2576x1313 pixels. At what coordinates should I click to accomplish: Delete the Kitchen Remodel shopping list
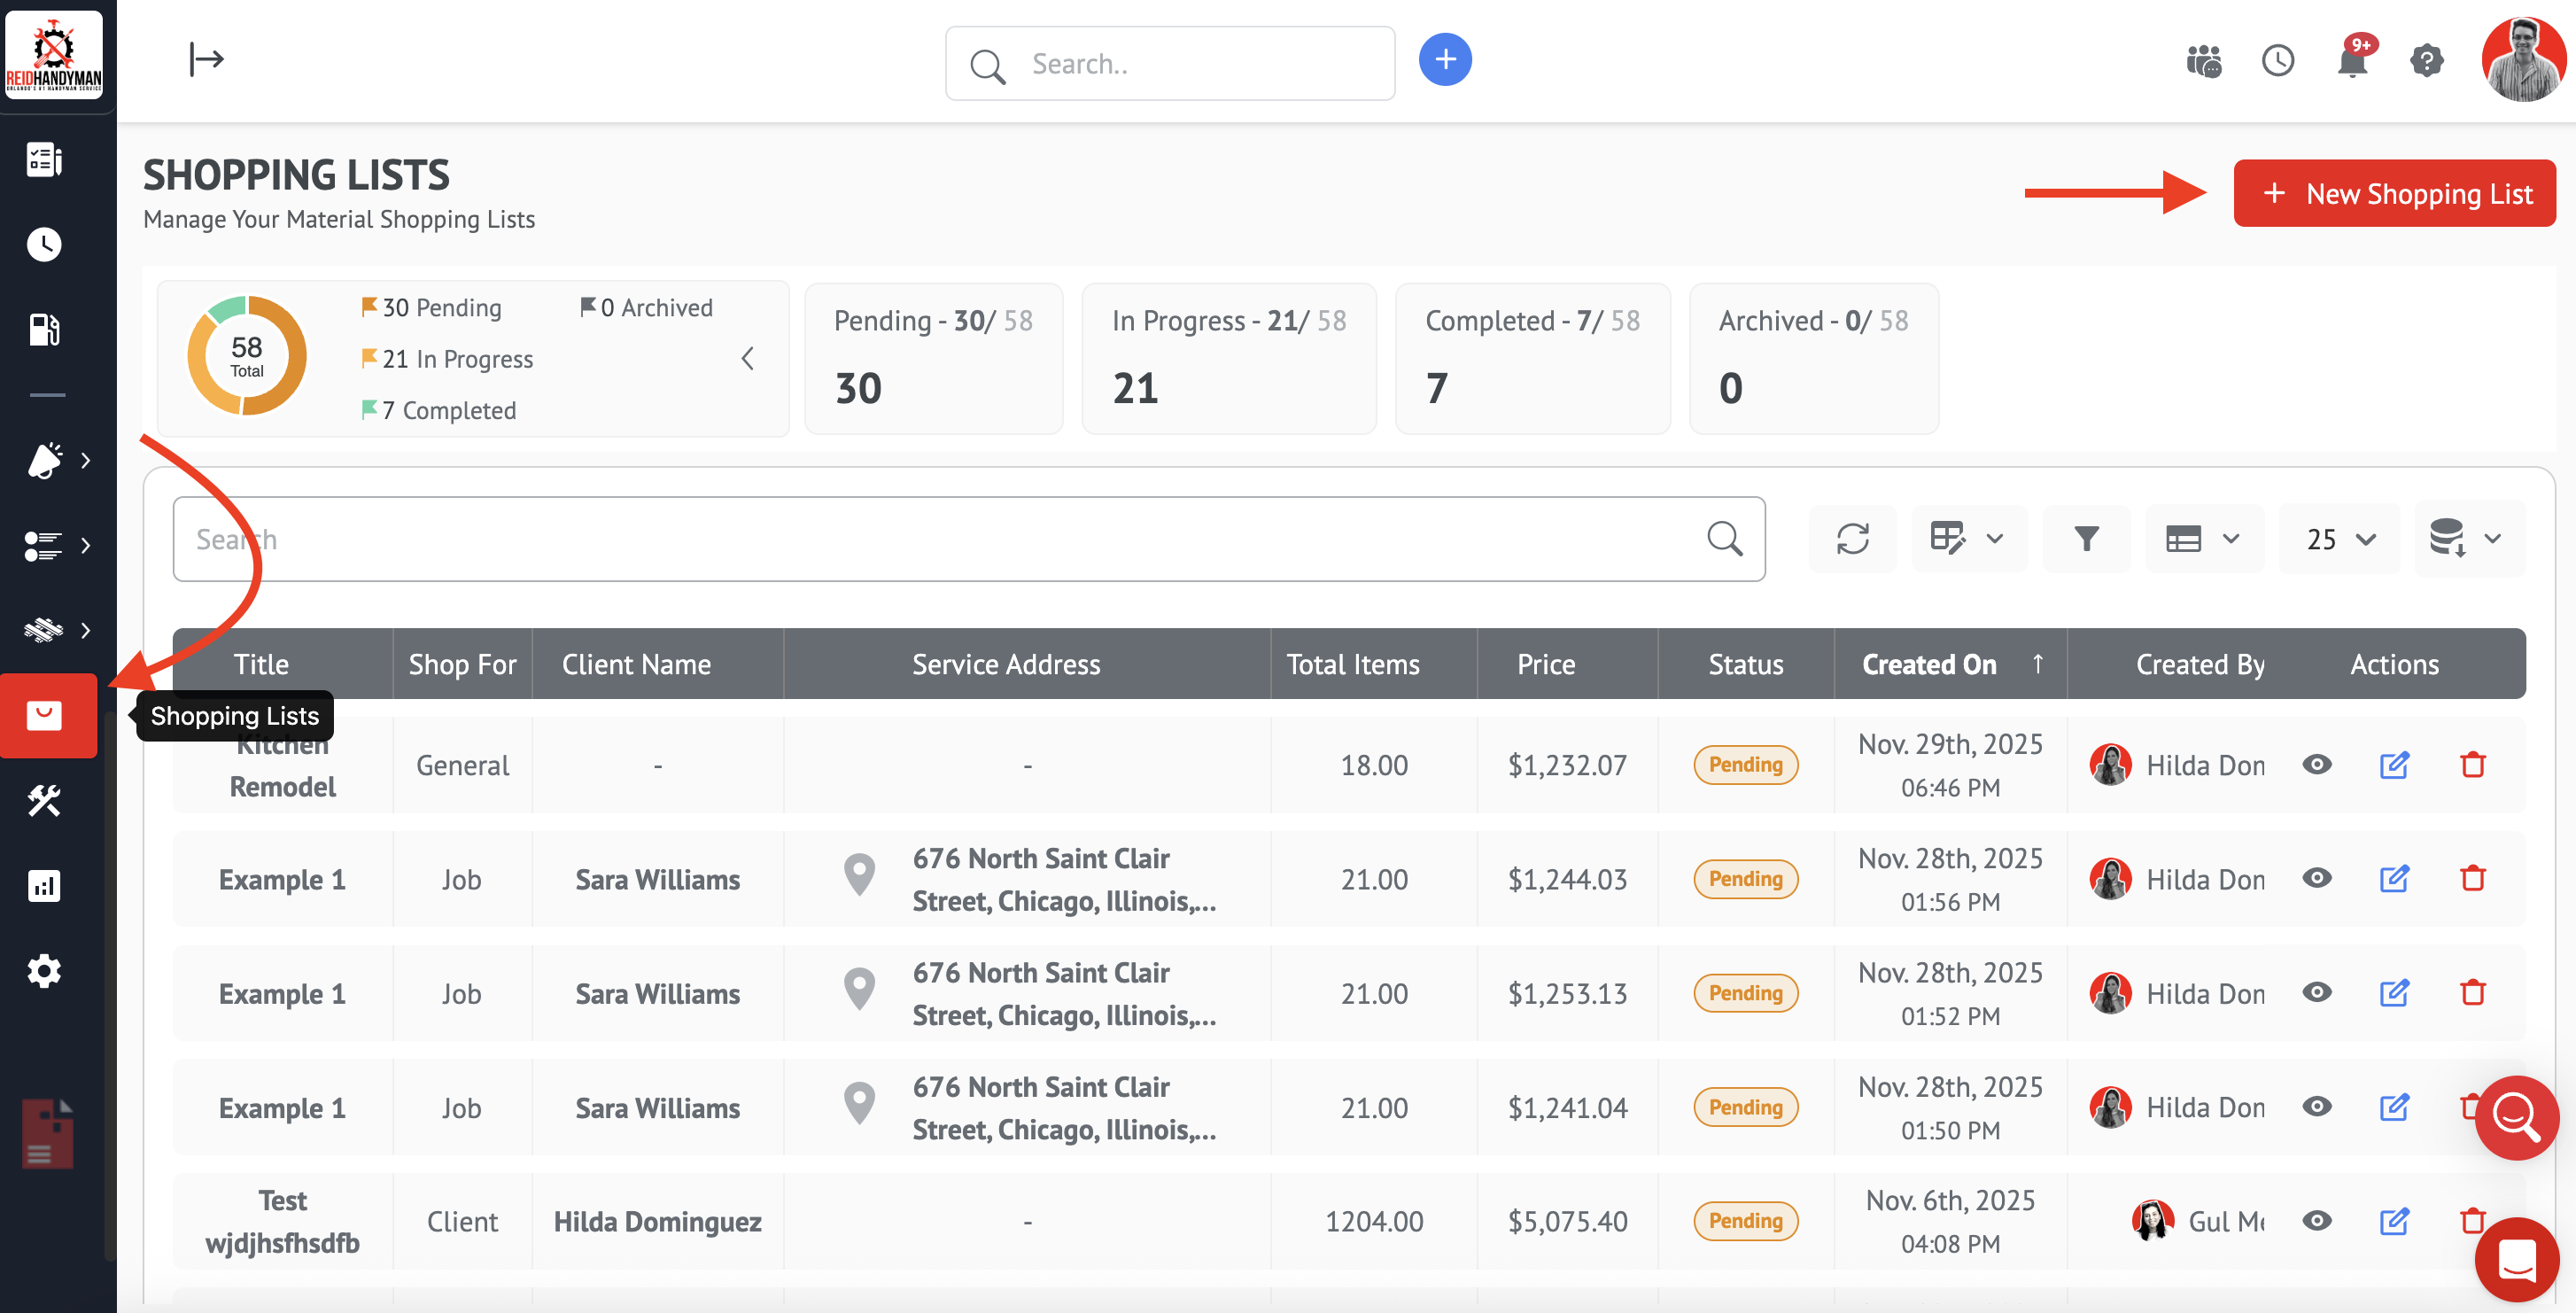click(2472, 765)
